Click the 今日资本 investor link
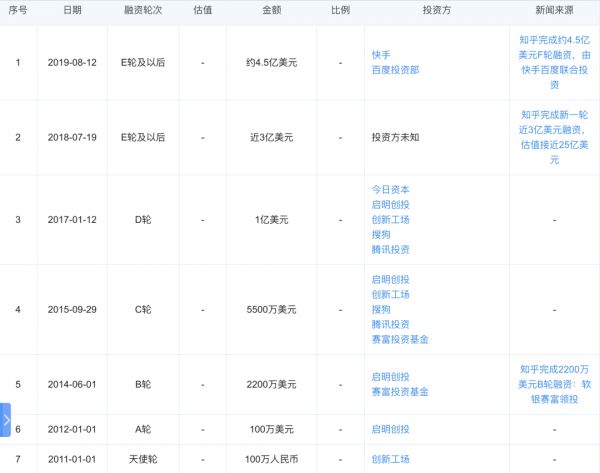This screenshot has width=600, height=473. (390, 189)
